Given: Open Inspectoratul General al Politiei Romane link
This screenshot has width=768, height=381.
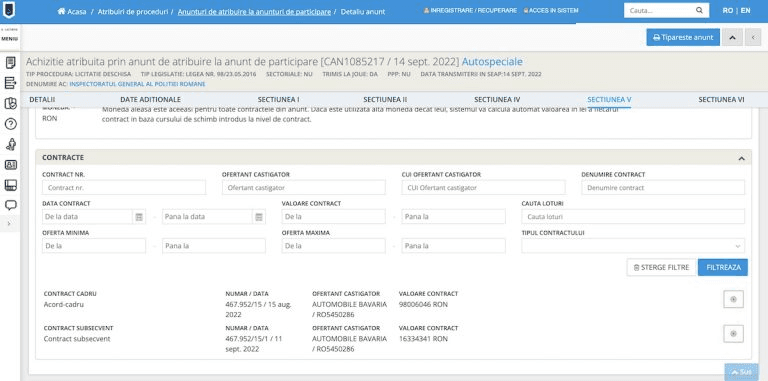Looking at the screenshot, I should pos(137,84).
